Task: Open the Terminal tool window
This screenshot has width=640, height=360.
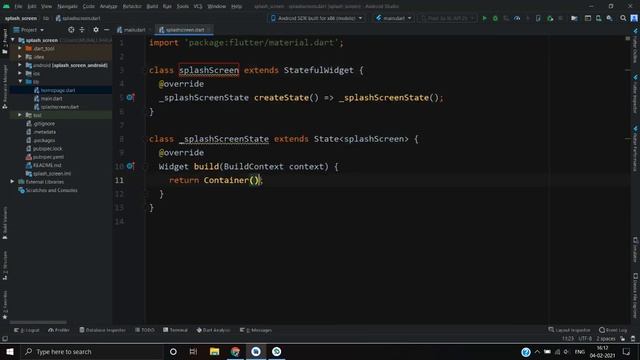Action: coord(175,330)
